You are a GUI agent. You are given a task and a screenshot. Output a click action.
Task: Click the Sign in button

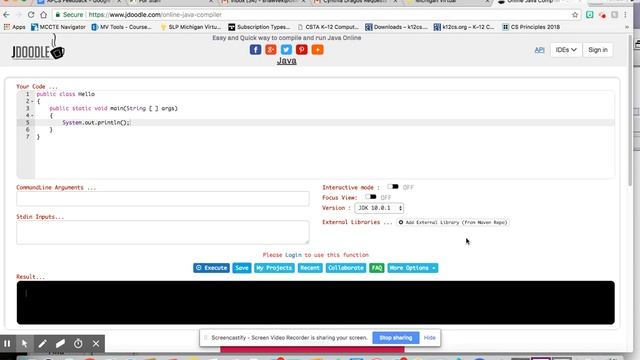[598, 50]
